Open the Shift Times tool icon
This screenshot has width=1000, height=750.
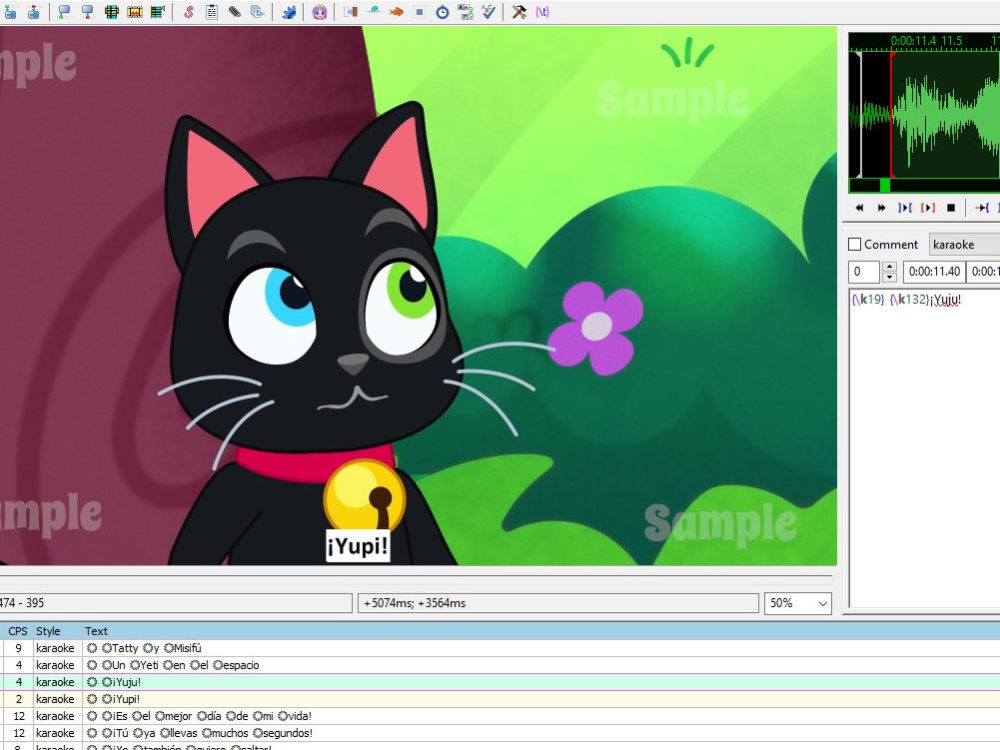[x=350, y=11]
